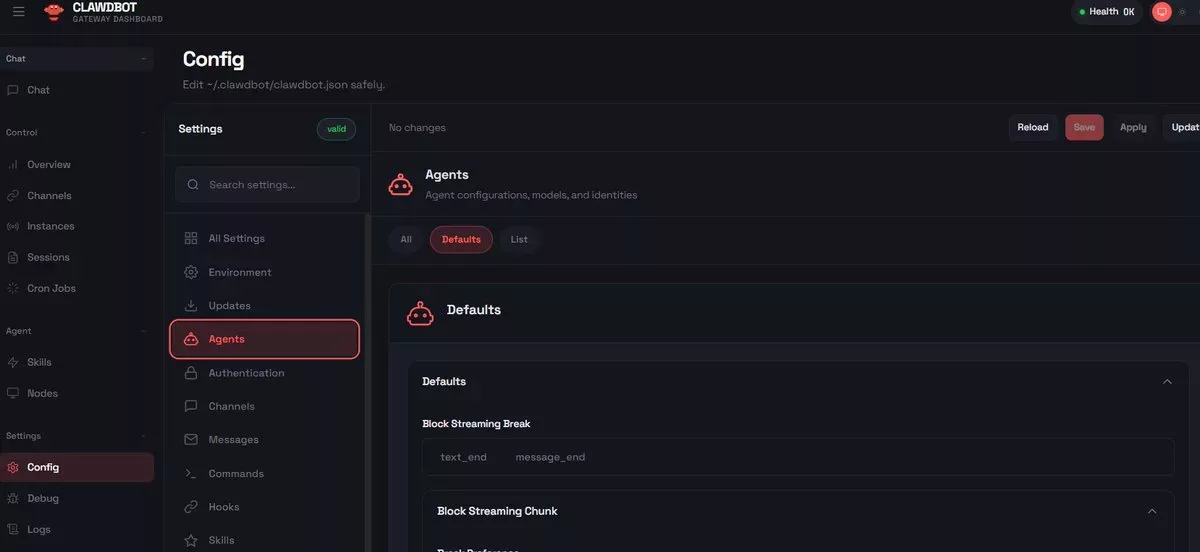Image resolution: width=1200 pixels, height=552 pixels.
Task: Collapse the Agent sidebar section
Action: tap(143, 331)
